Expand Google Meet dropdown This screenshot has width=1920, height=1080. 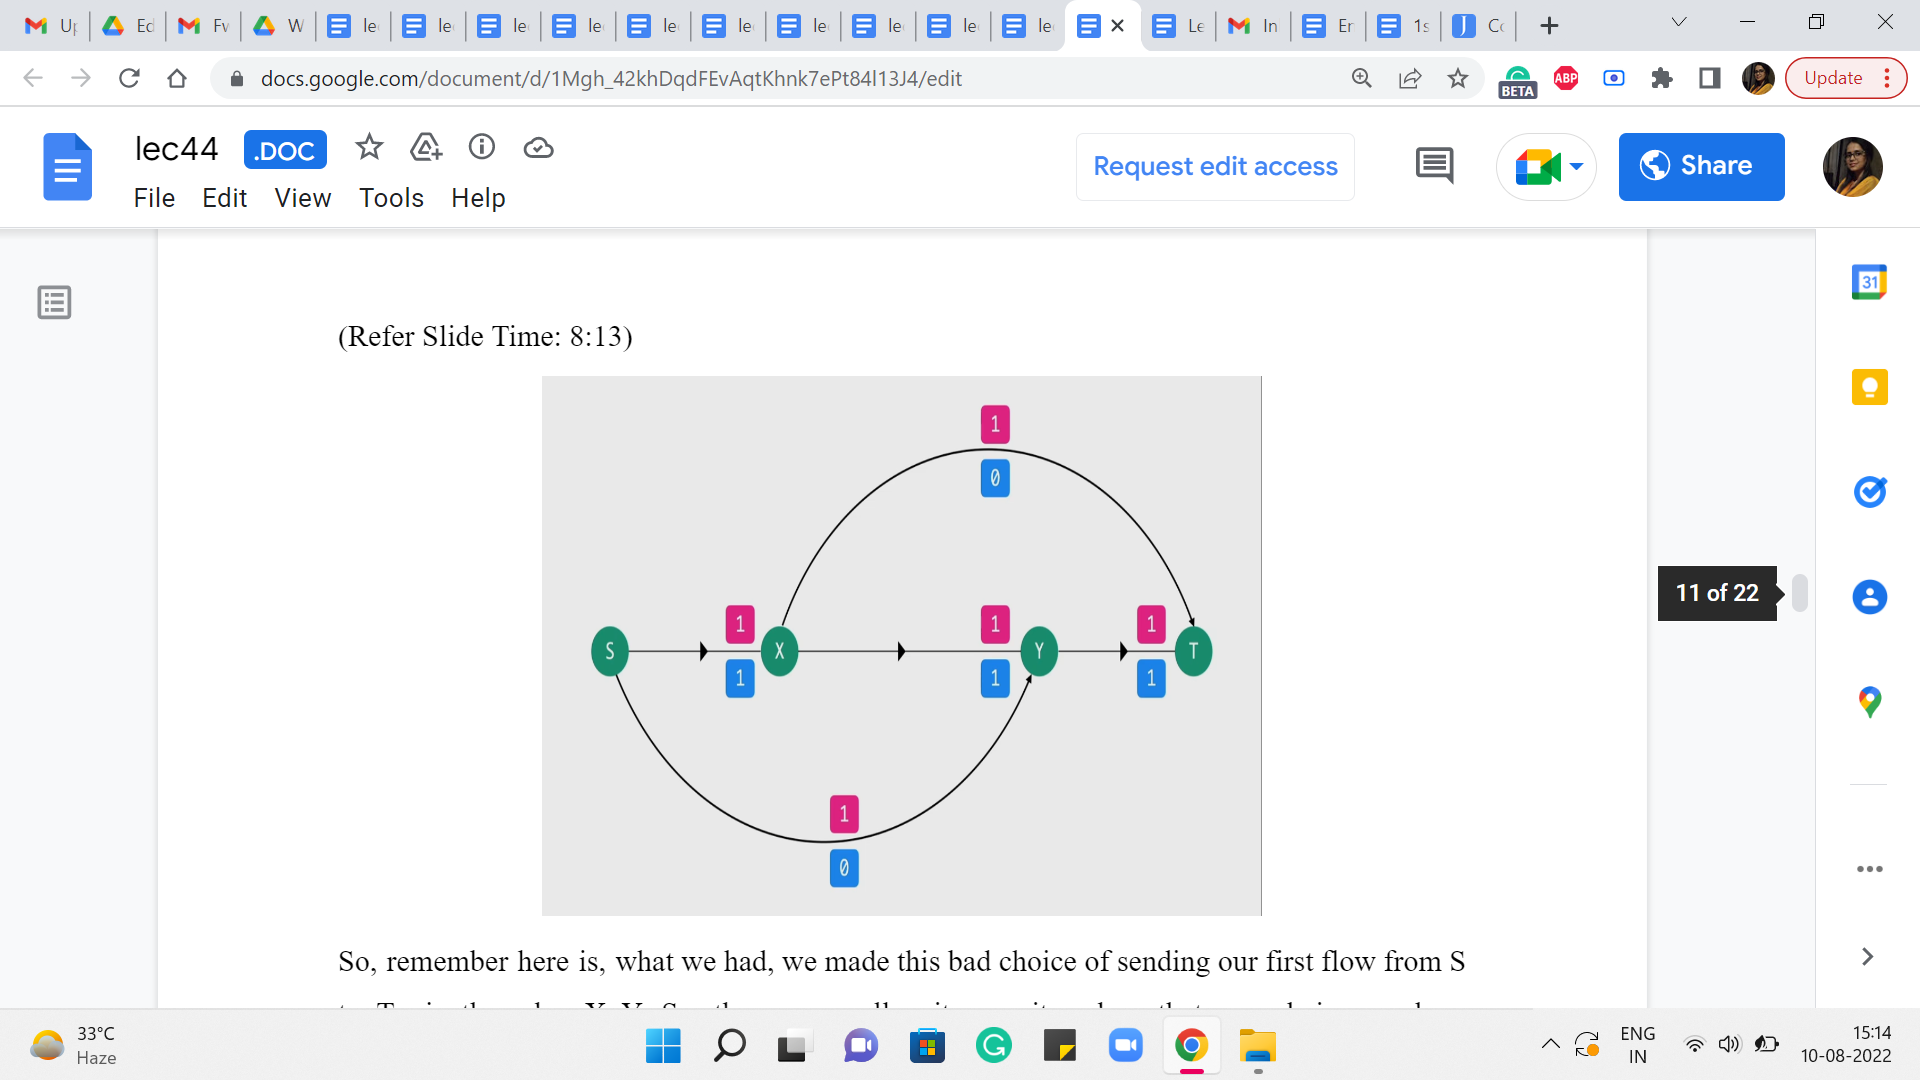click(x=1577, y=167)
